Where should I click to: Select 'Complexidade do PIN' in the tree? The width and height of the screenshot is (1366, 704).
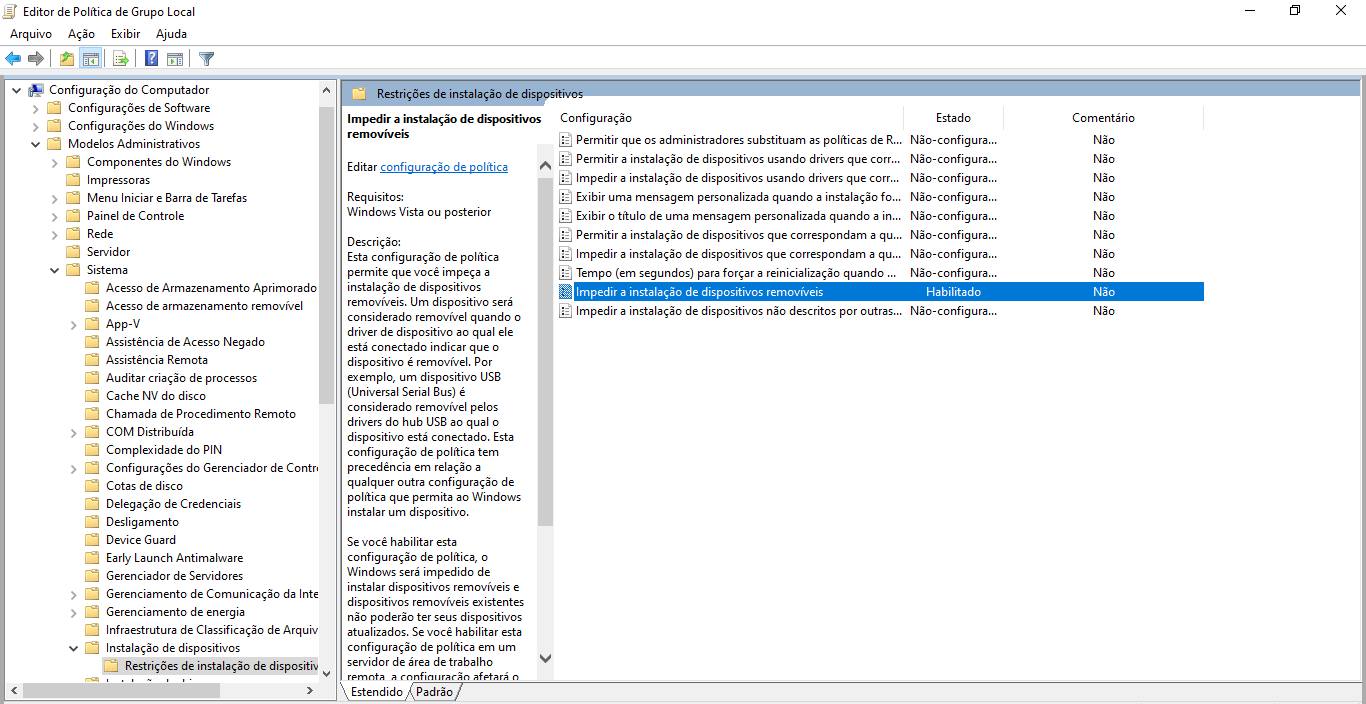[164, 450]
